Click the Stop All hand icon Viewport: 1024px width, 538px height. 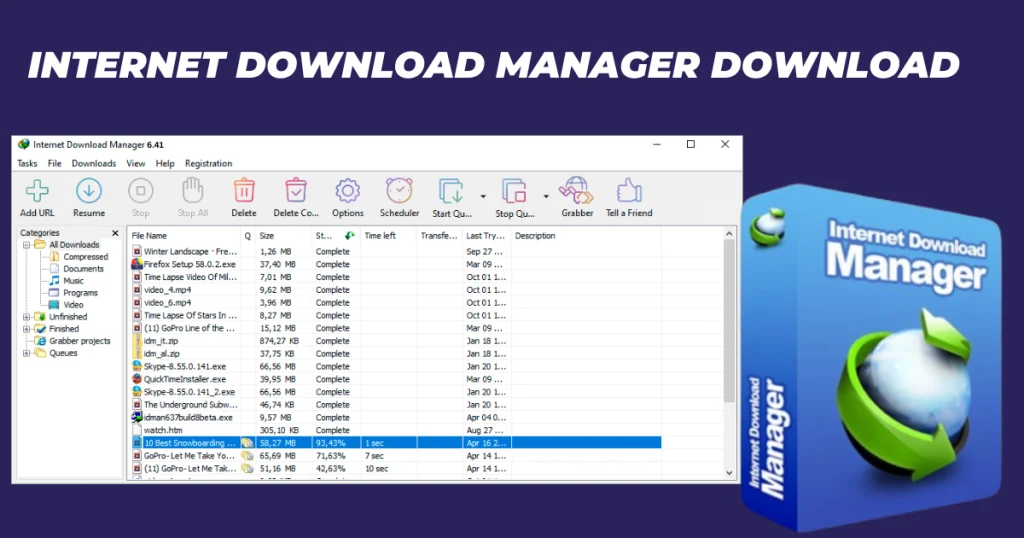[x=193, y=191]
